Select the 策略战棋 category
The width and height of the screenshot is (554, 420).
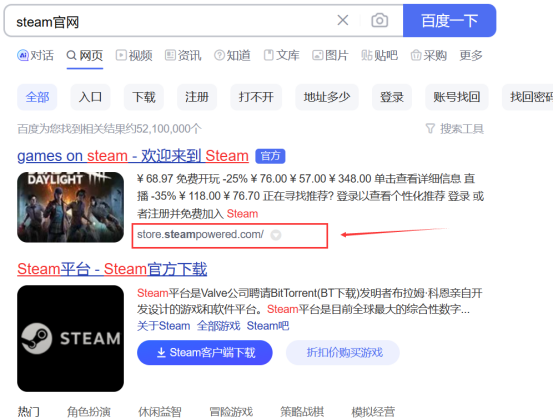(302, 412)
